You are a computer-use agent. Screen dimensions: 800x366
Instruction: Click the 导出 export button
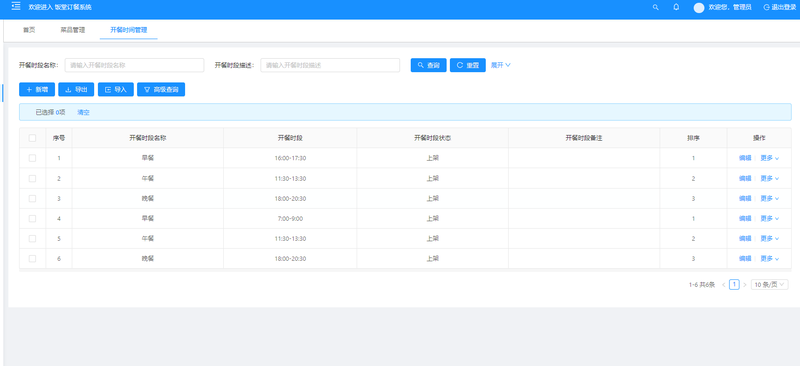[76, 89]
